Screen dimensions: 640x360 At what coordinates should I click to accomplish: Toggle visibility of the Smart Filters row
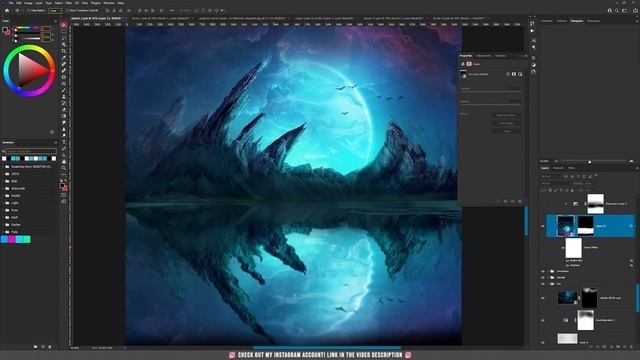(x=563, y=247)
